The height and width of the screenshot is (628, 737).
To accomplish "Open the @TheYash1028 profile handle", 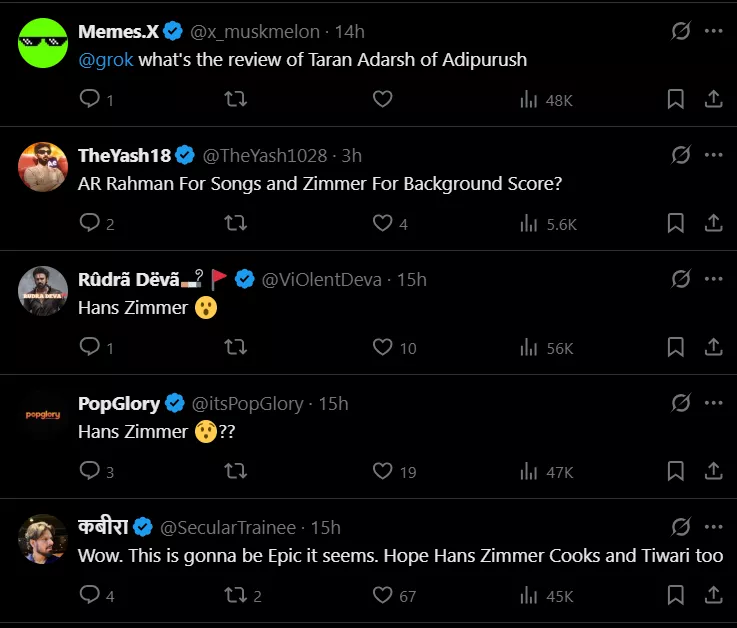I will click(265, 155).
